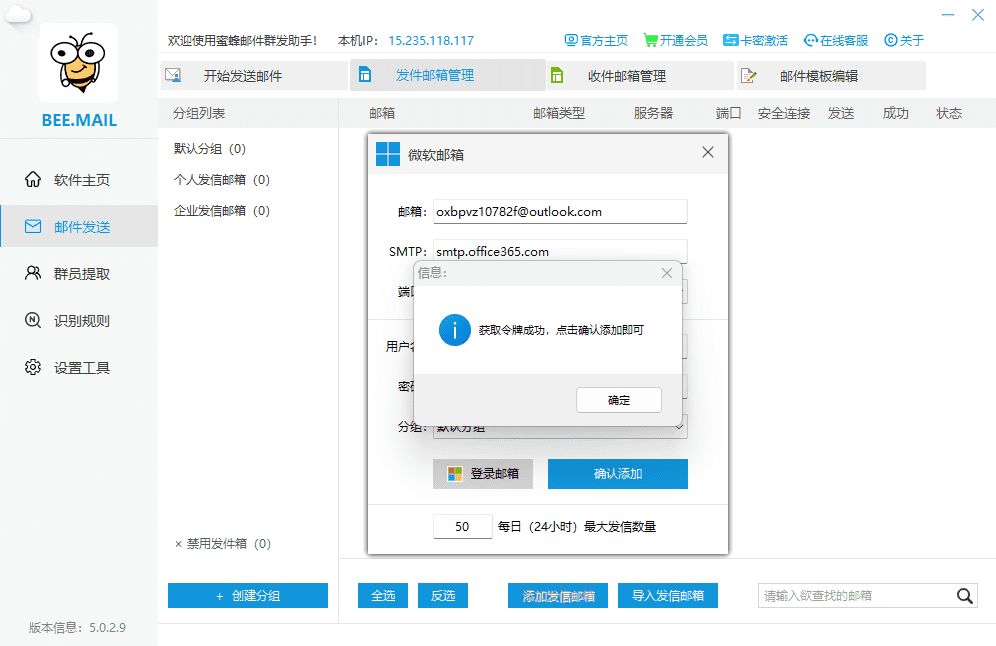Click the 服务器 column header

(653, 113)
